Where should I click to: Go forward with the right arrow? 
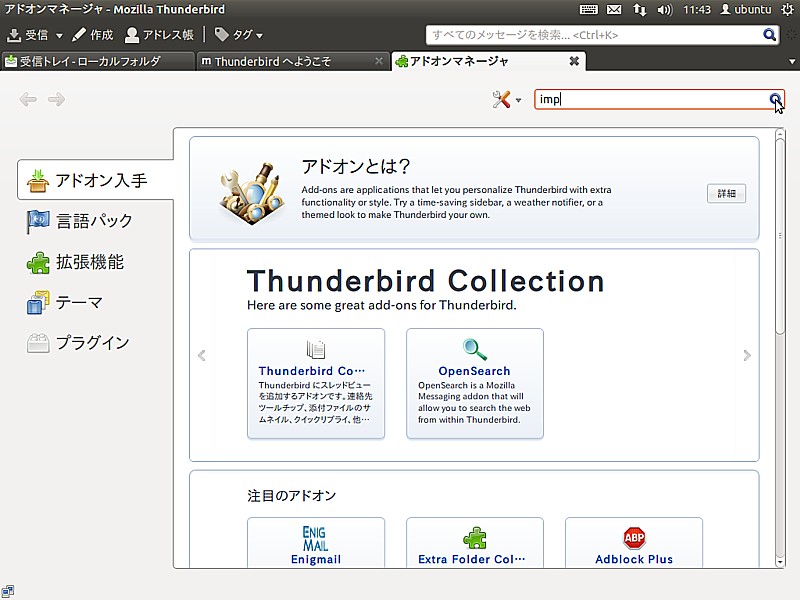56,99
